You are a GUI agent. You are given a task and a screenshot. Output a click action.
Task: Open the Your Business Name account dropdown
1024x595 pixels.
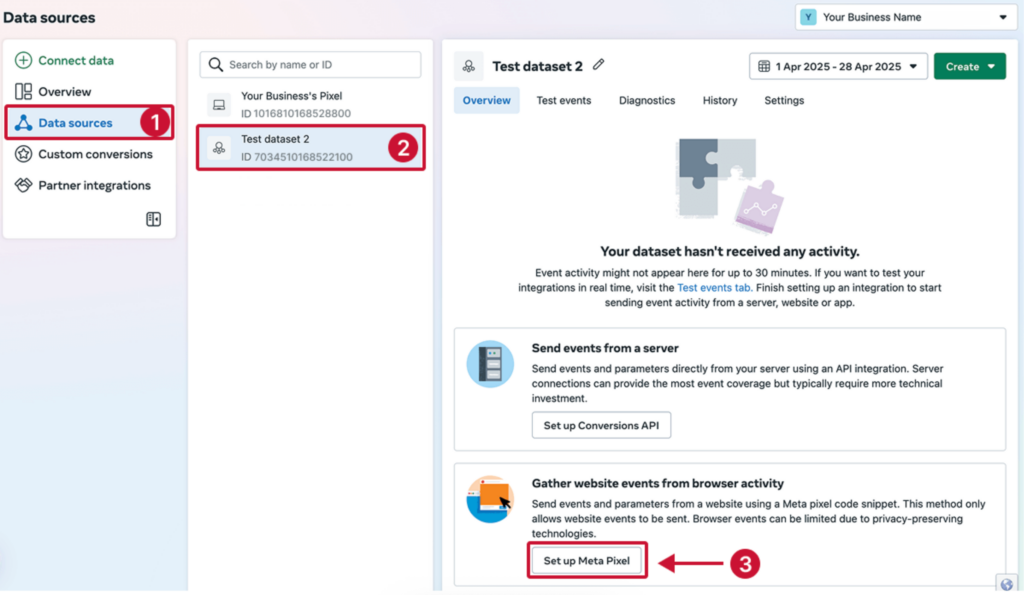tap(906, 17)
